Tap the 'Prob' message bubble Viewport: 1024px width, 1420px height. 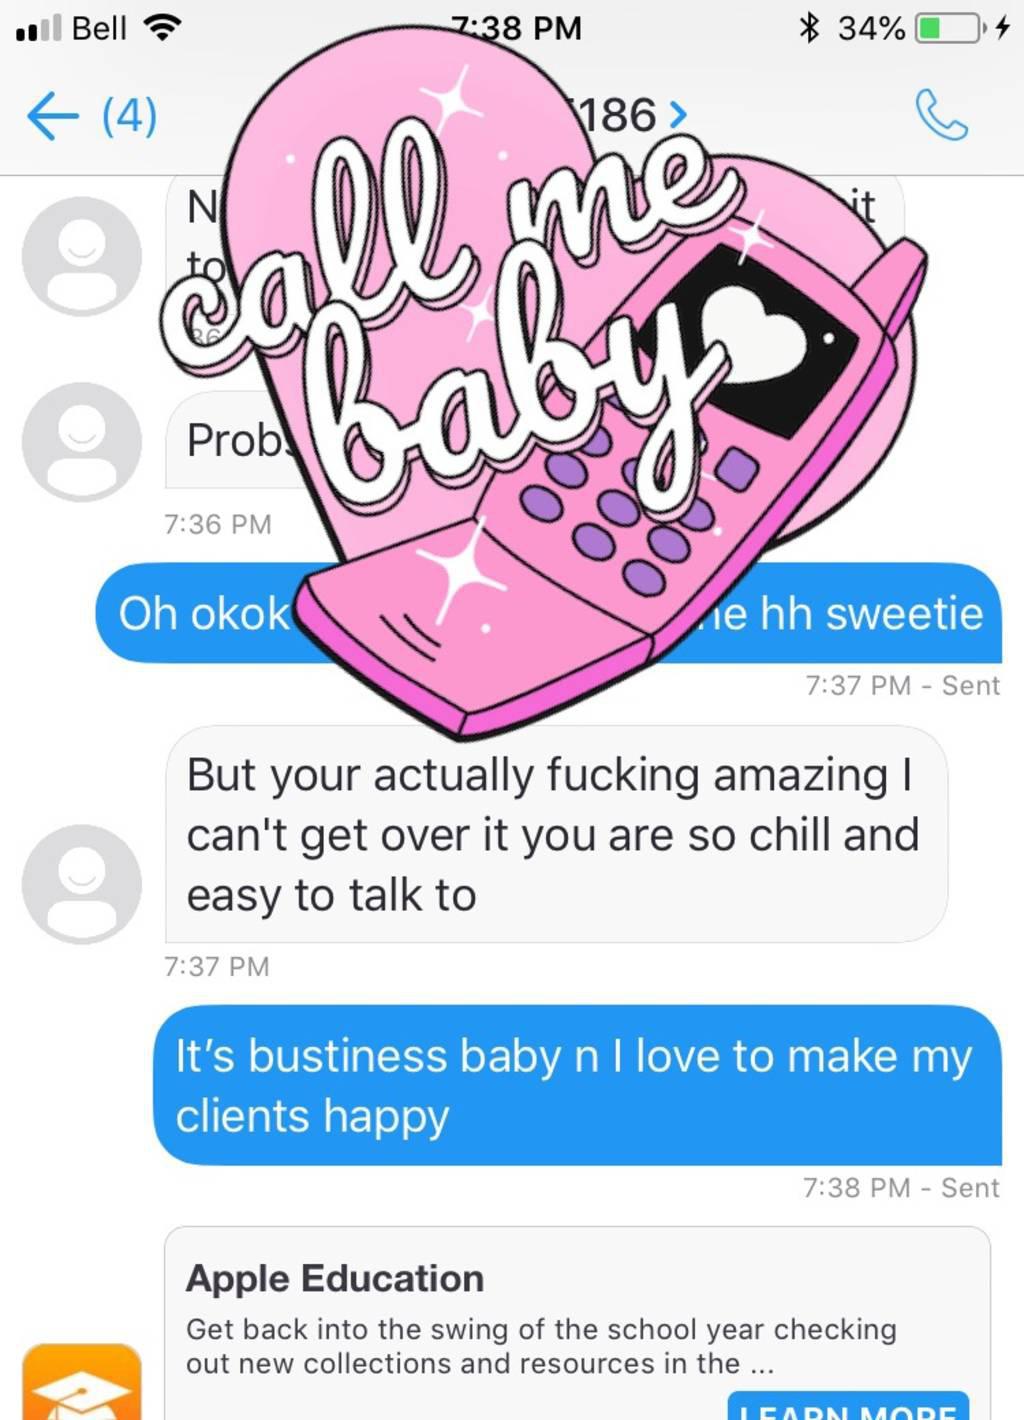[240, 440]
